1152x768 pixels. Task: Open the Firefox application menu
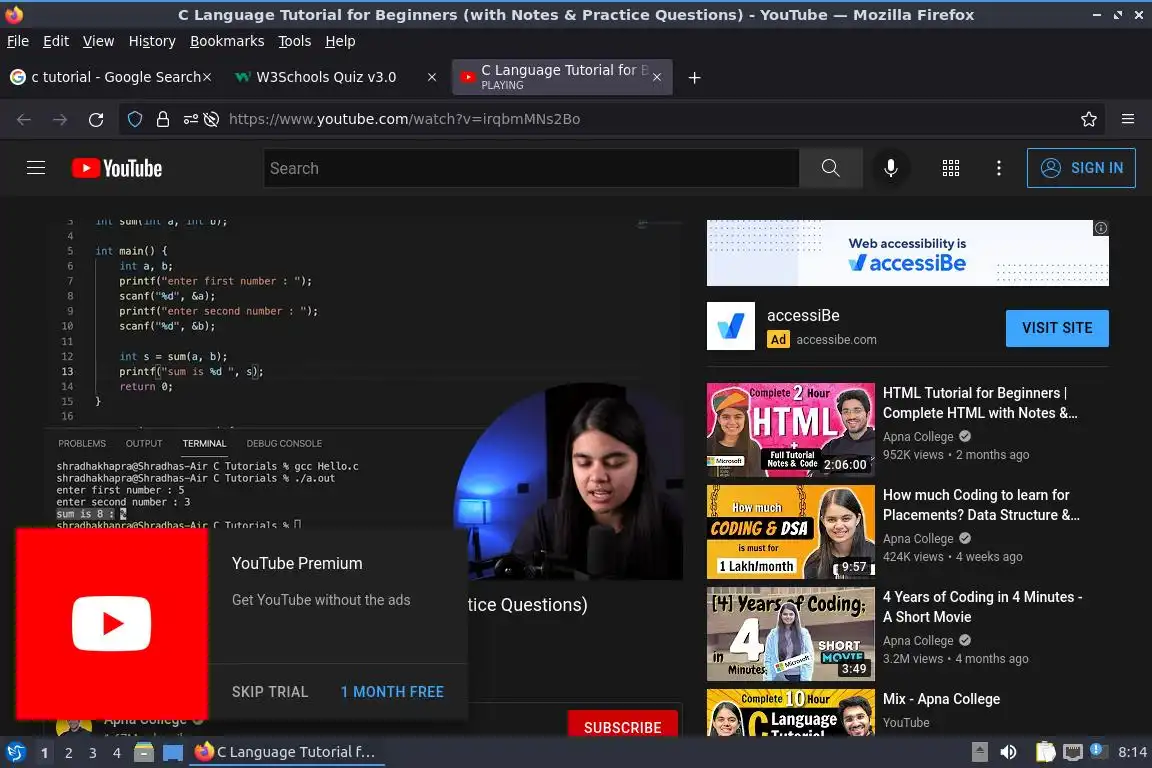(x=1128, y=119)
